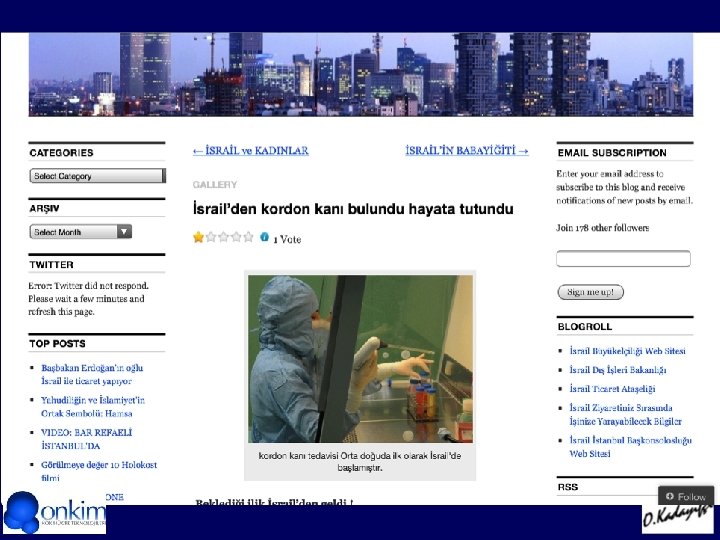Click the post title about kordon kanı

tap(353, 209)
